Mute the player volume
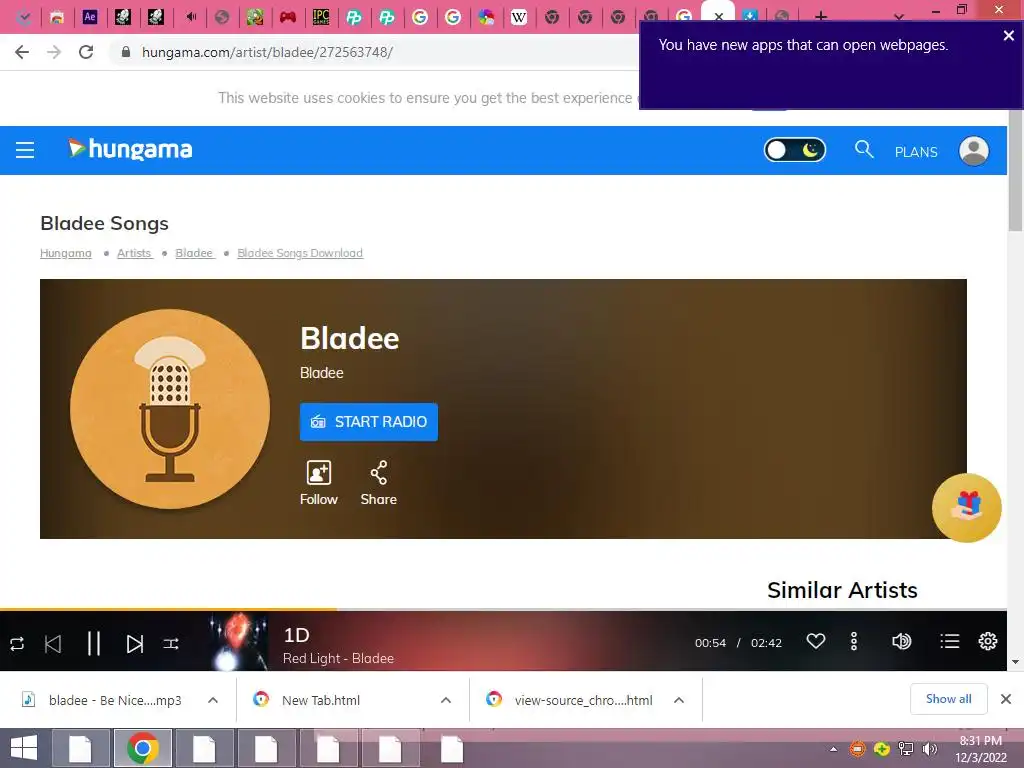Screen dimensions: 1024x768 [x=901, y=641]
